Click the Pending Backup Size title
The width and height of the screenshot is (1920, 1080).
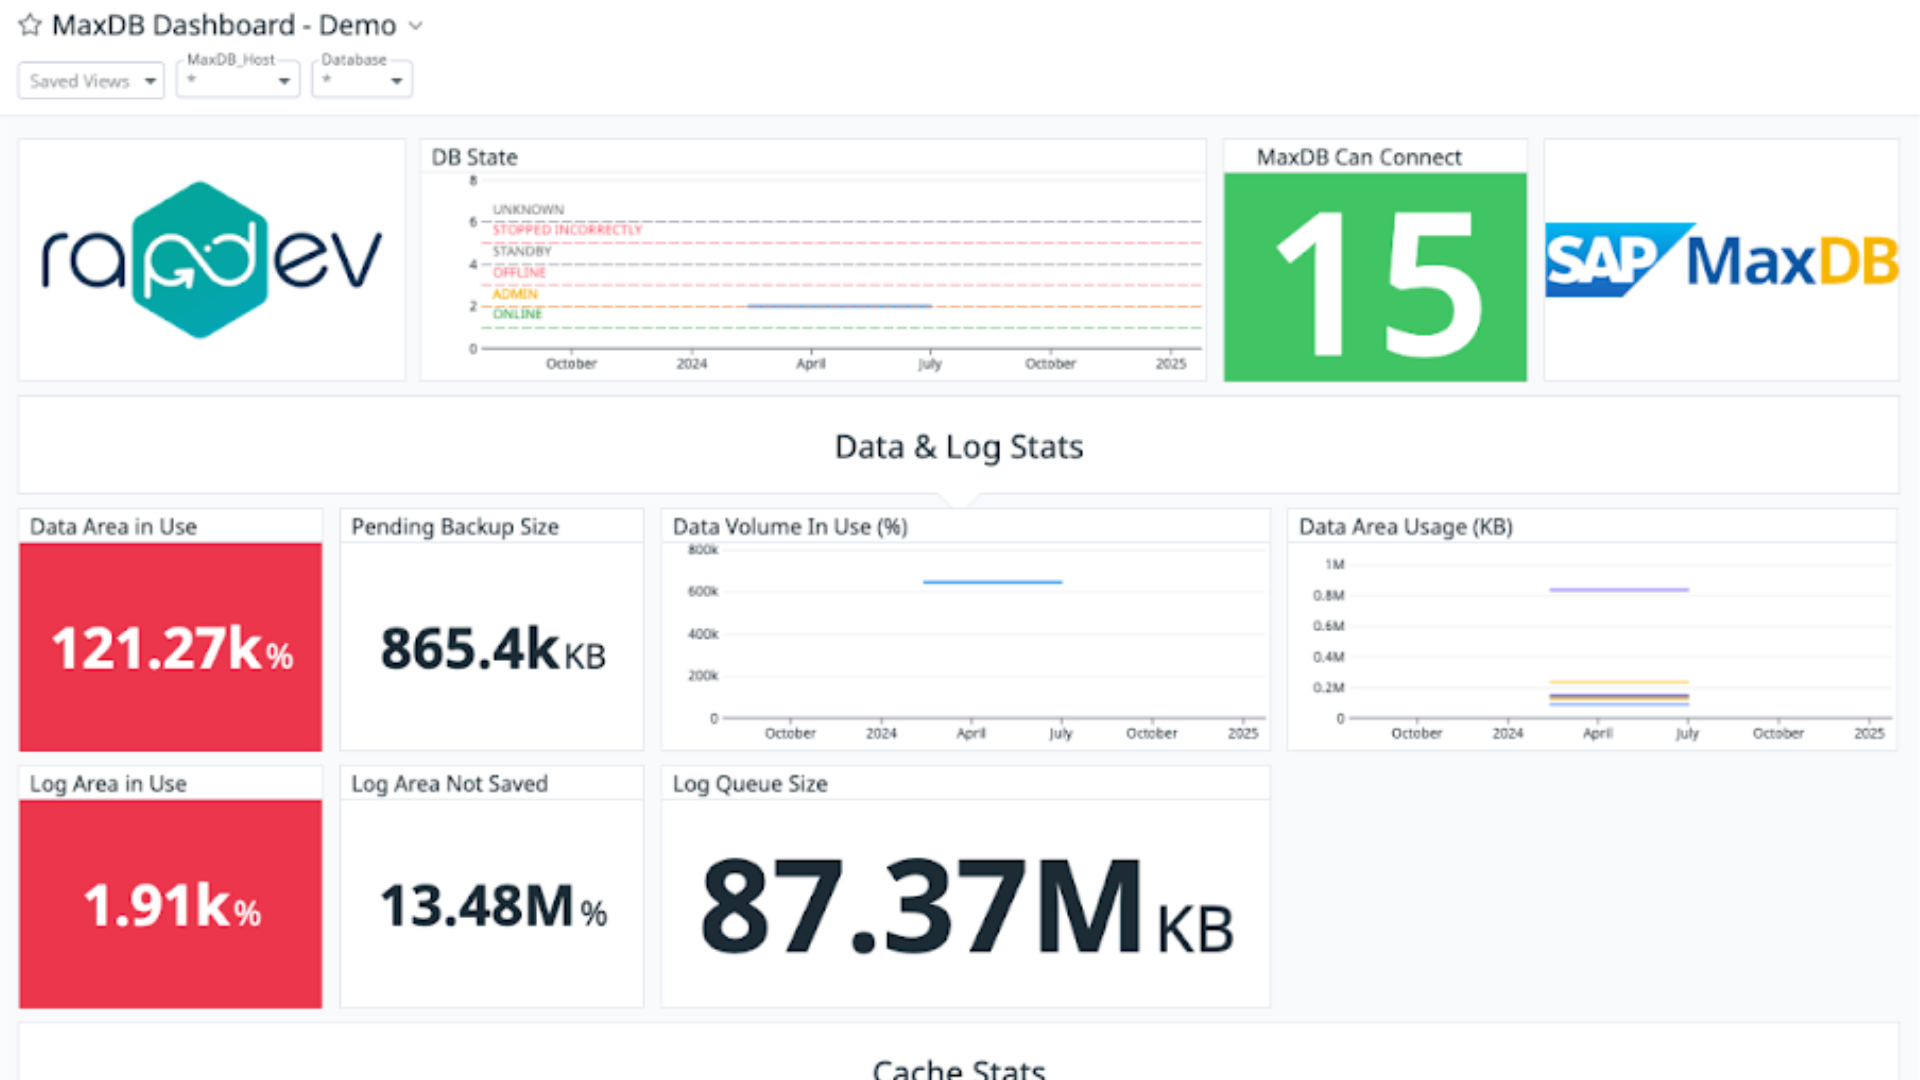pyautogui.click(x=455, y=527)
